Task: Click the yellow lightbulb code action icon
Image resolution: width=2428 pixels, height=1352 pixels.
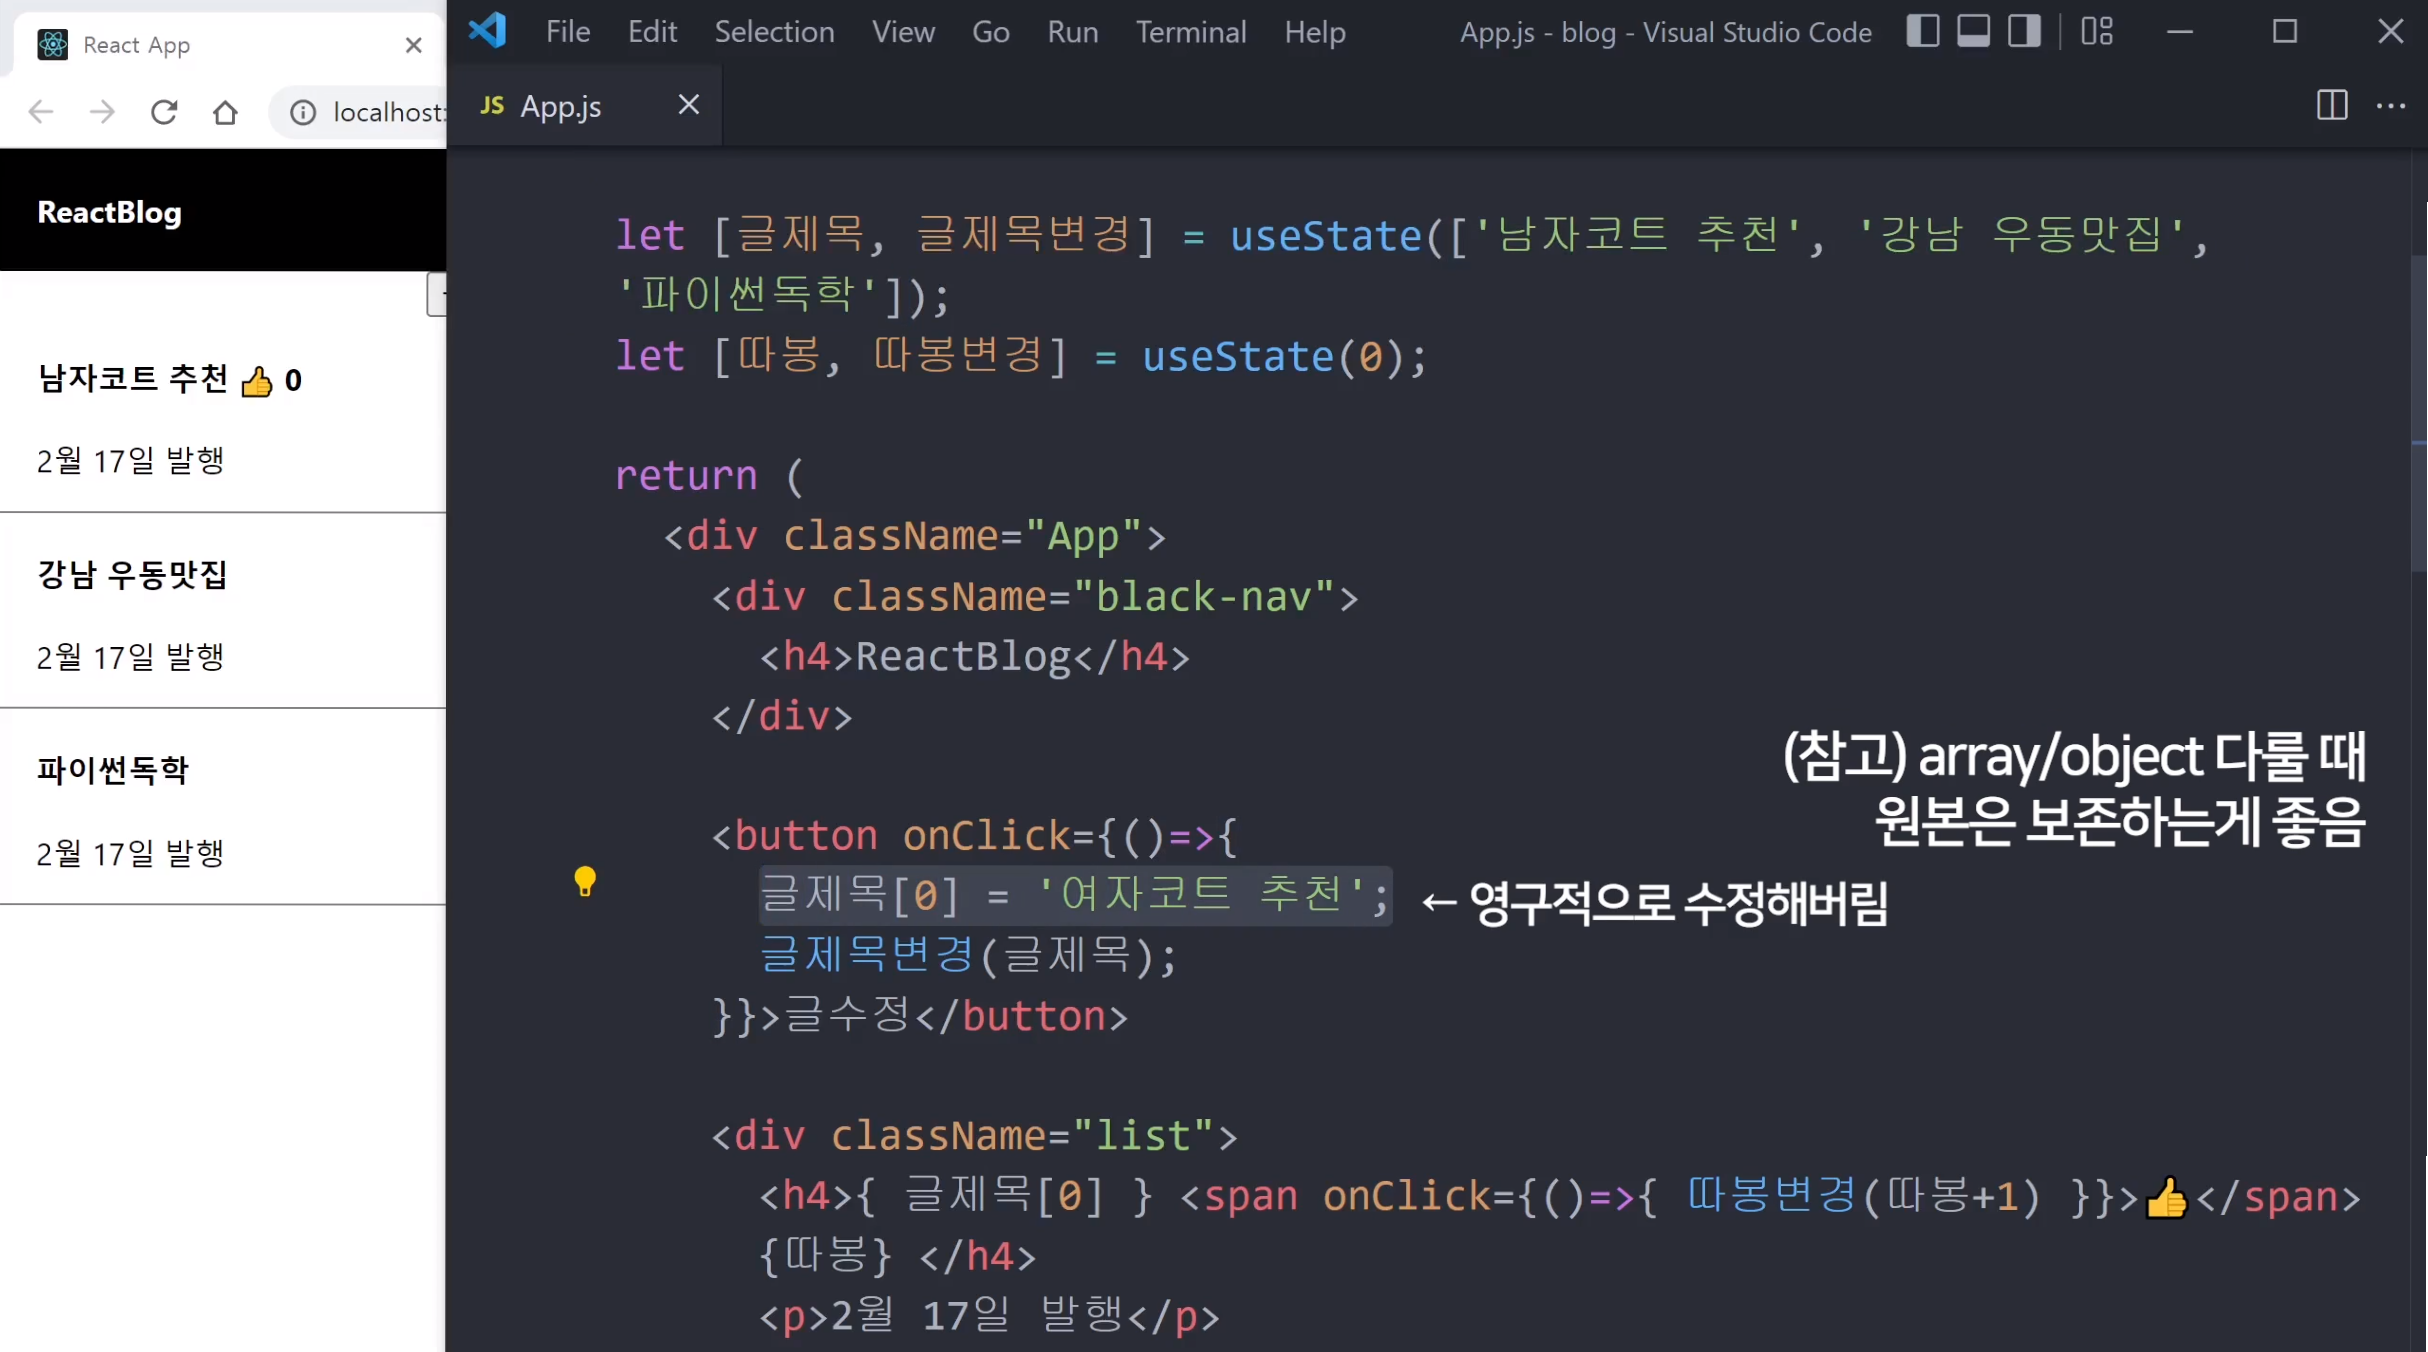Action: click(585, 881)
